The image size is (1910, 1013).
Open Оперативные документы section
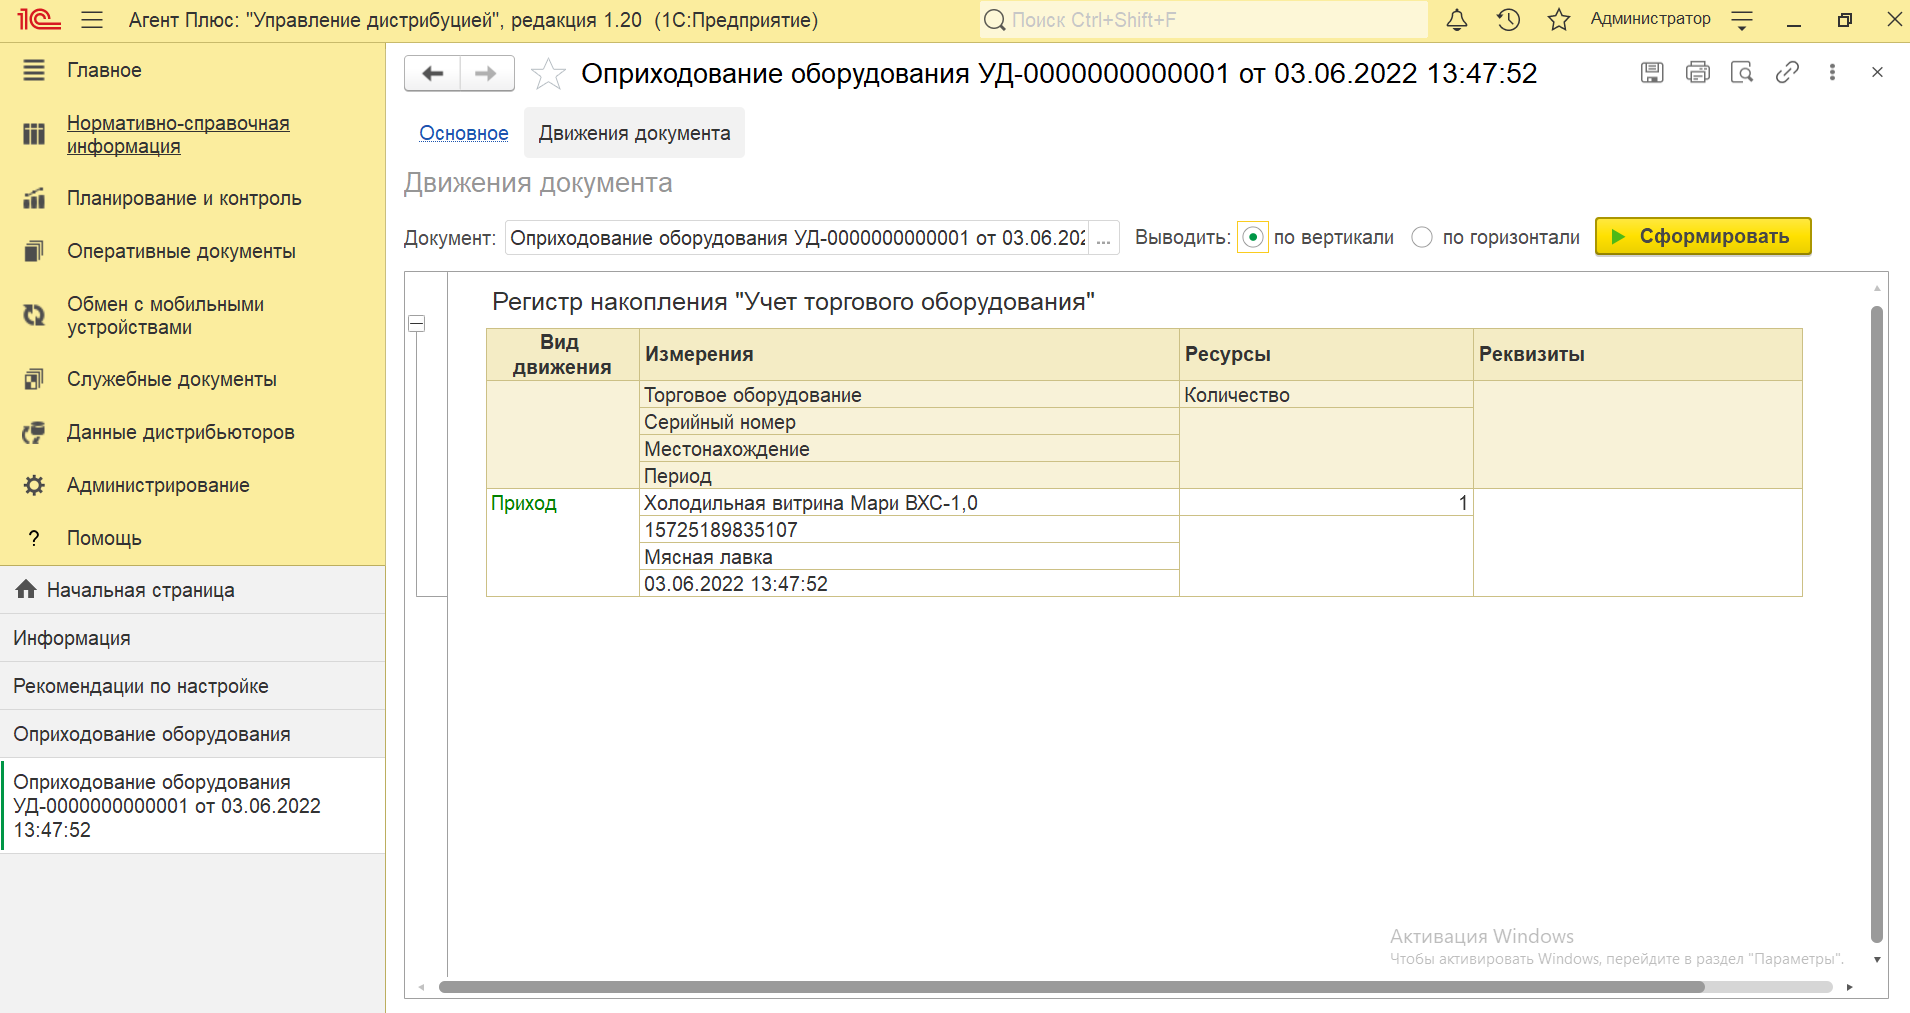[181, 251]
